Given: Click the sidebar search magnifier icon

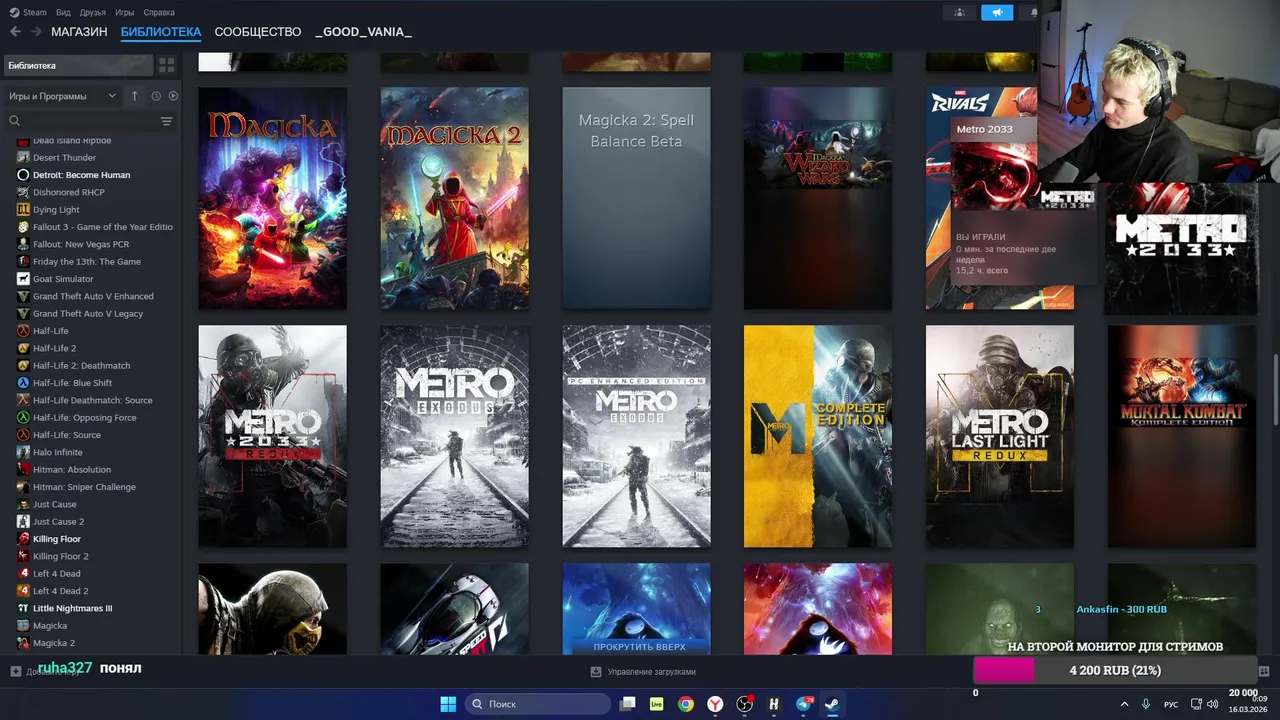Looking at the screenshot, I should [x=15, y=121].
